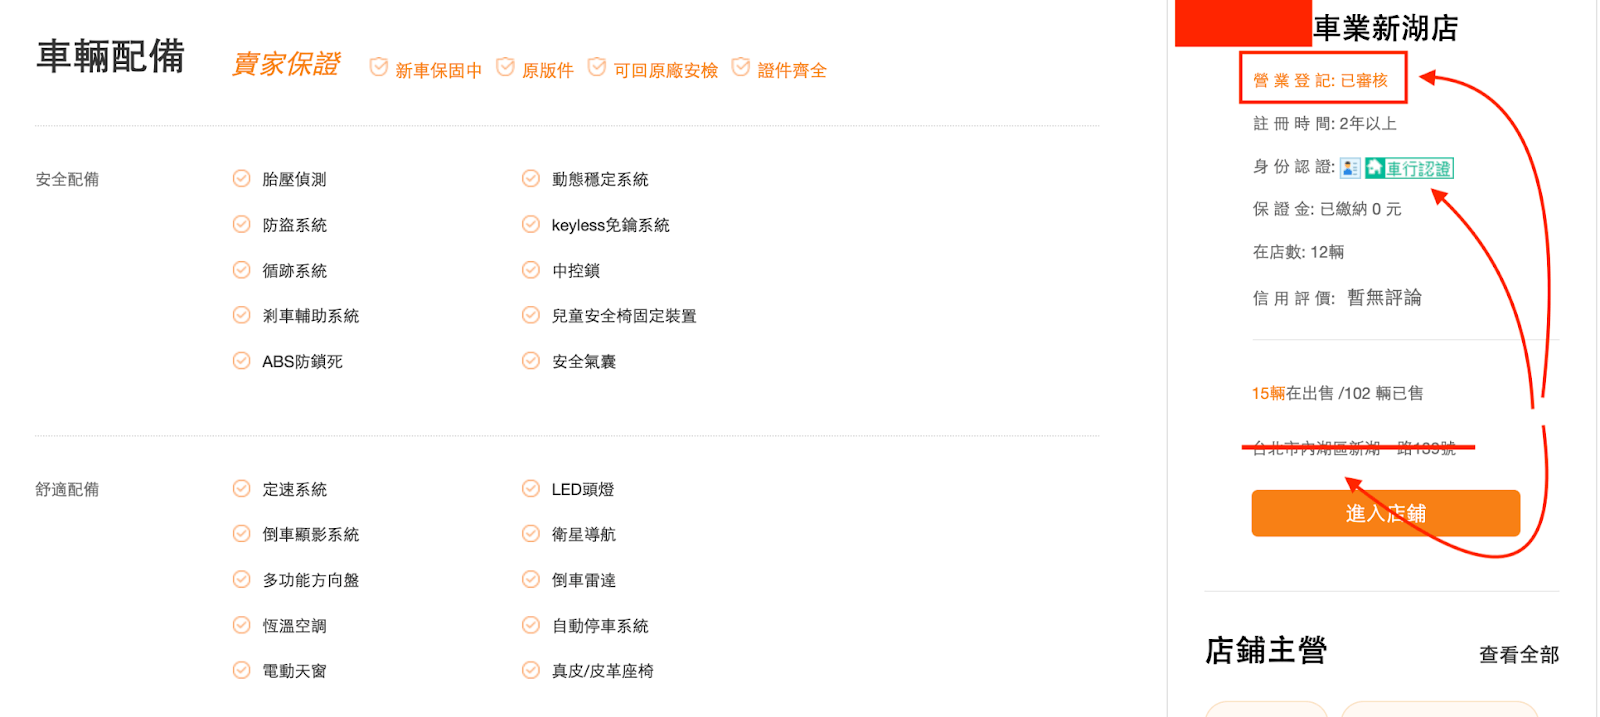Screen dimensions: 1600x717
Task: Click the check icon beside LED頭燈
Action: [x=531, y=489]
